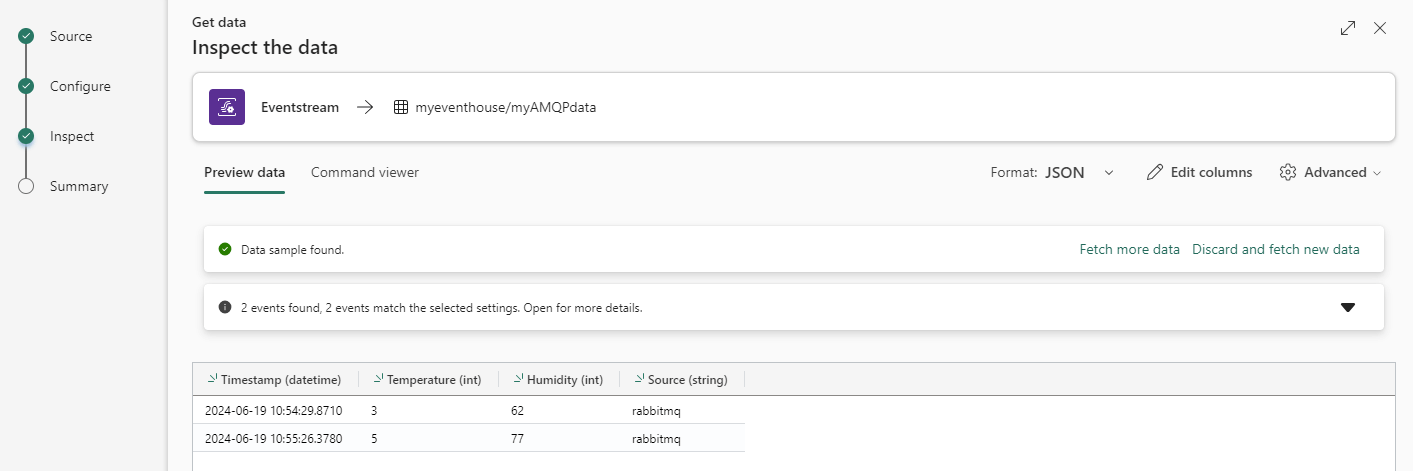
Task: Expand the events found details arrow
Action: pos(1348,307)
